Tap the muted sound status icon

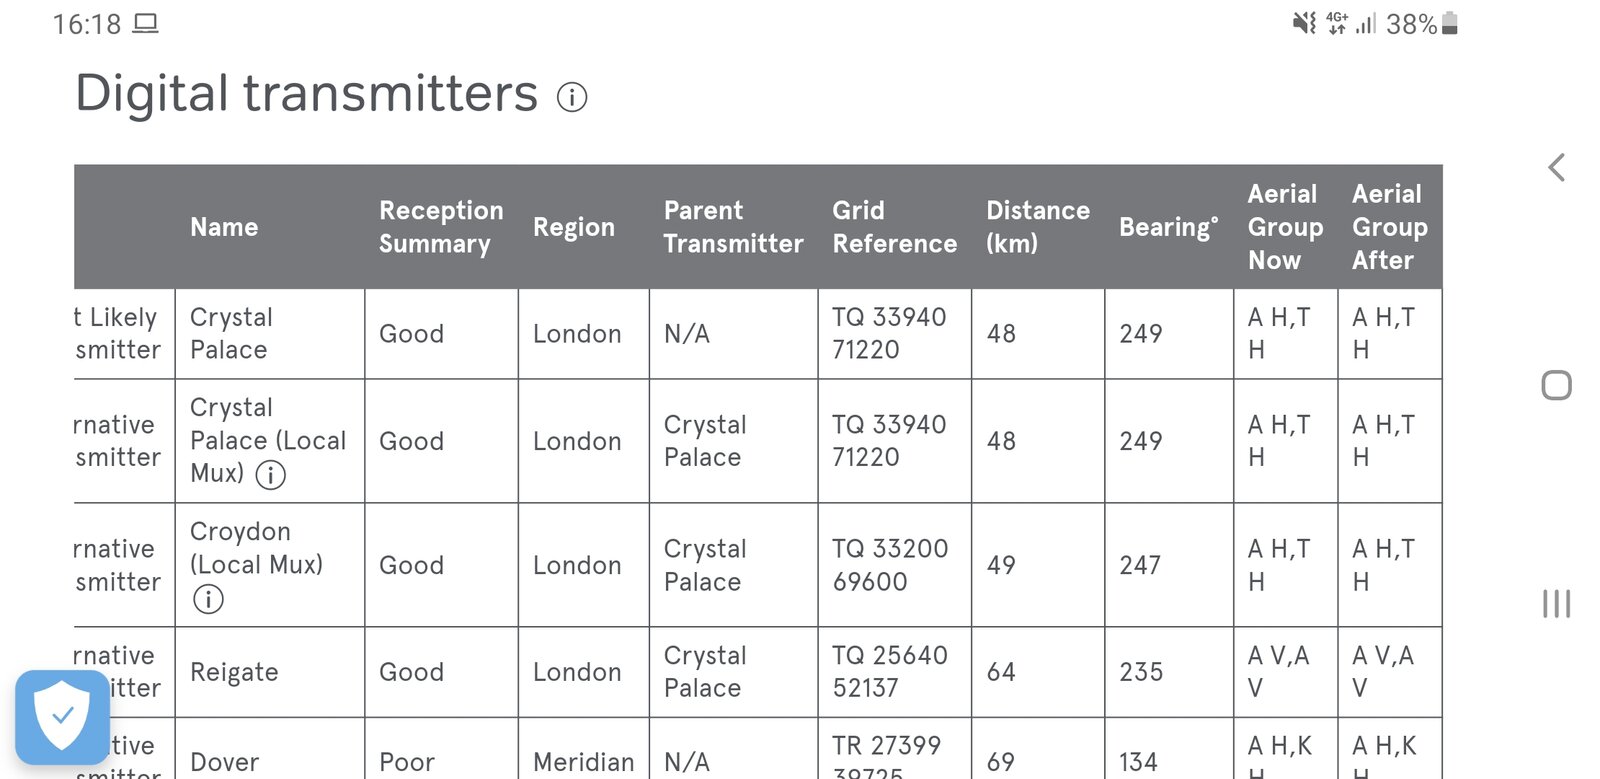[1304, 23]
